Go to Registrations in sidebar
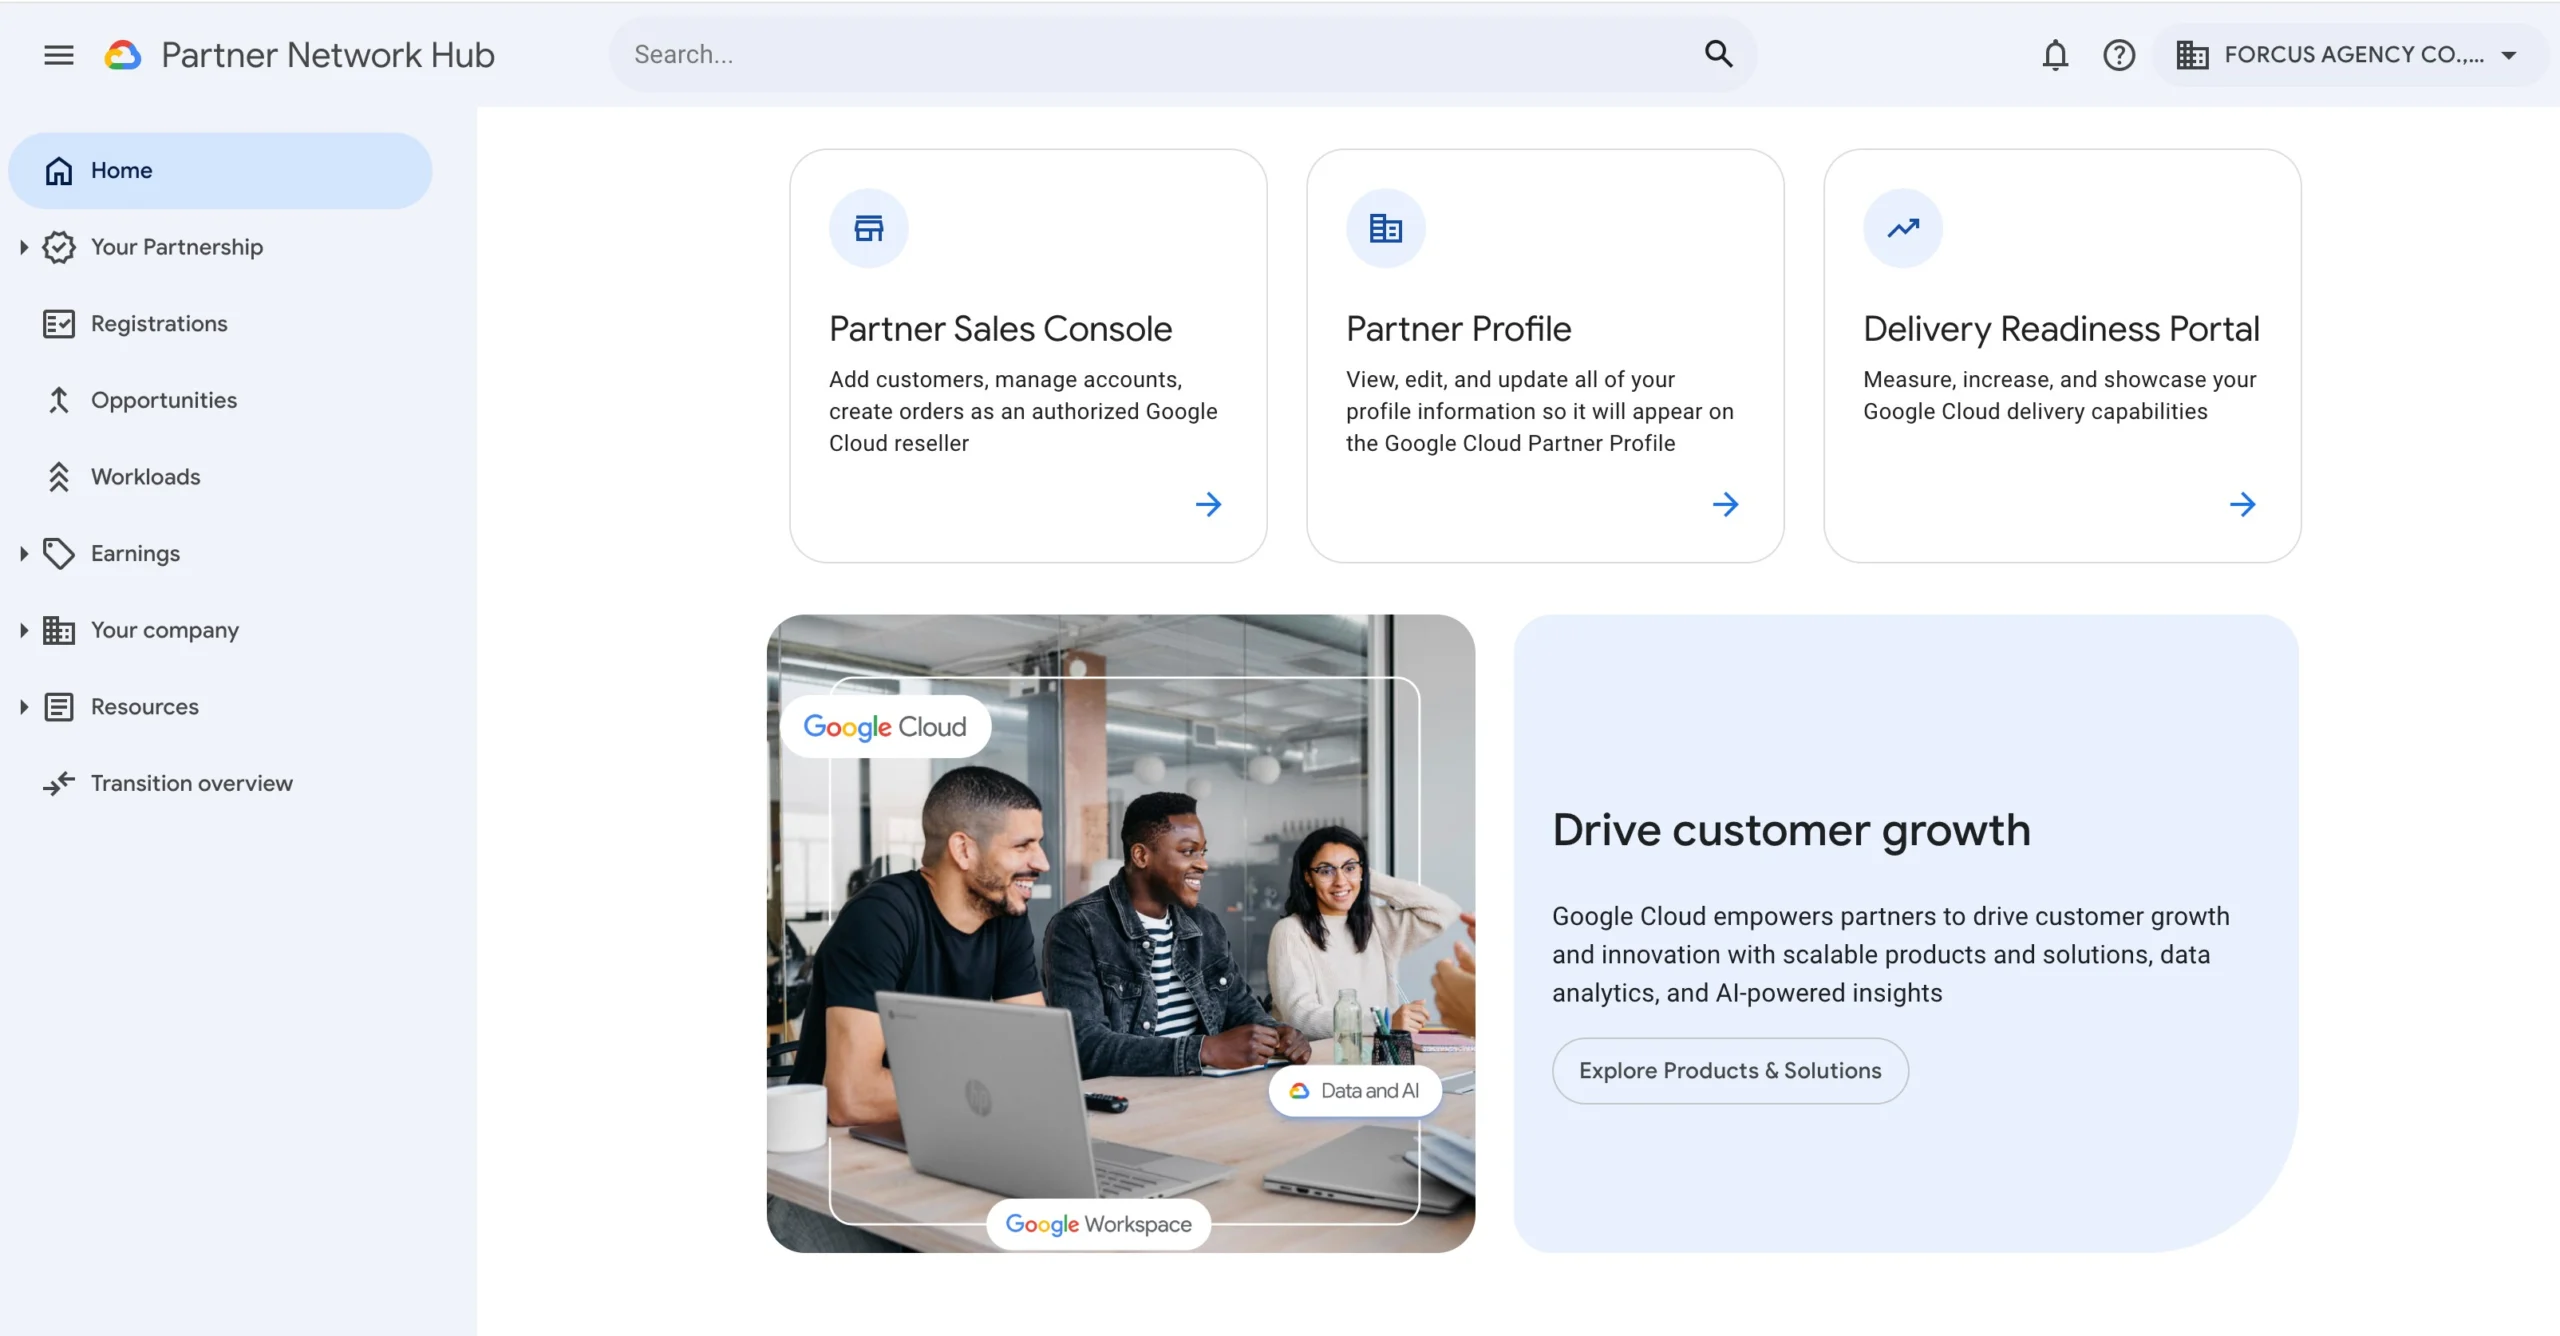This screenshot has width=2560, height=1336. pos(159,324)
